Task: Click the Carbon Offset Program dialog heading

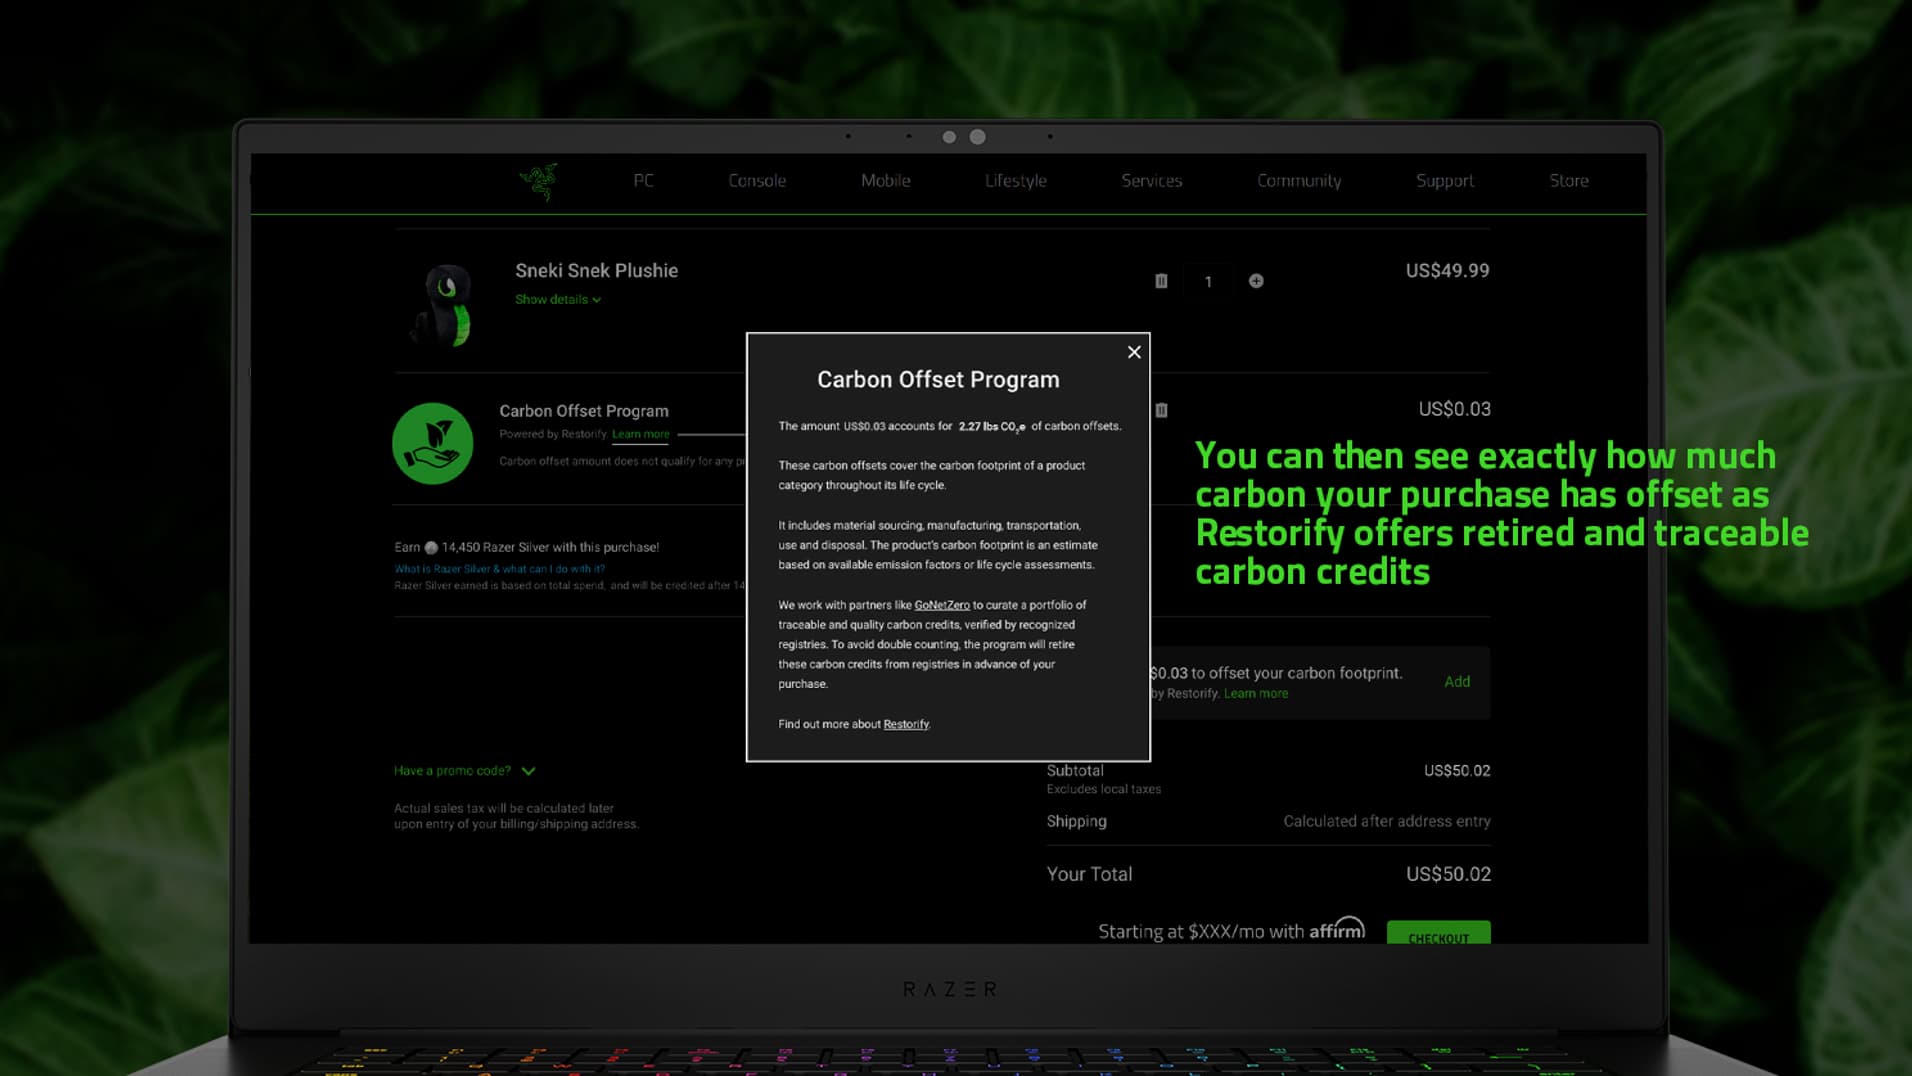Action: [x=938, y=379]
